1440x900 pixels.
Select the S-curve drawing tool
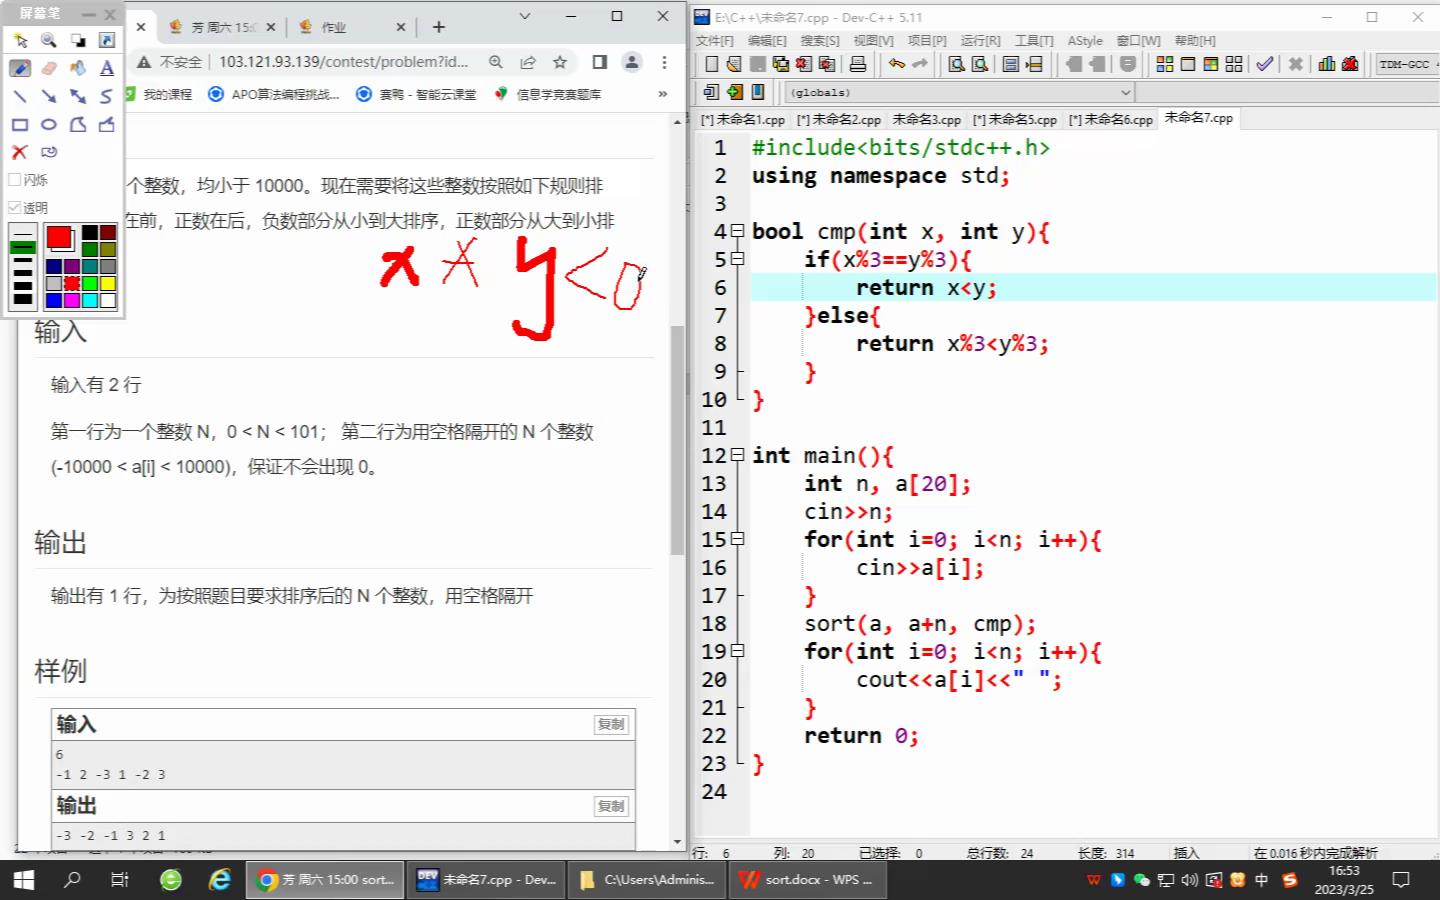[107, 96]
